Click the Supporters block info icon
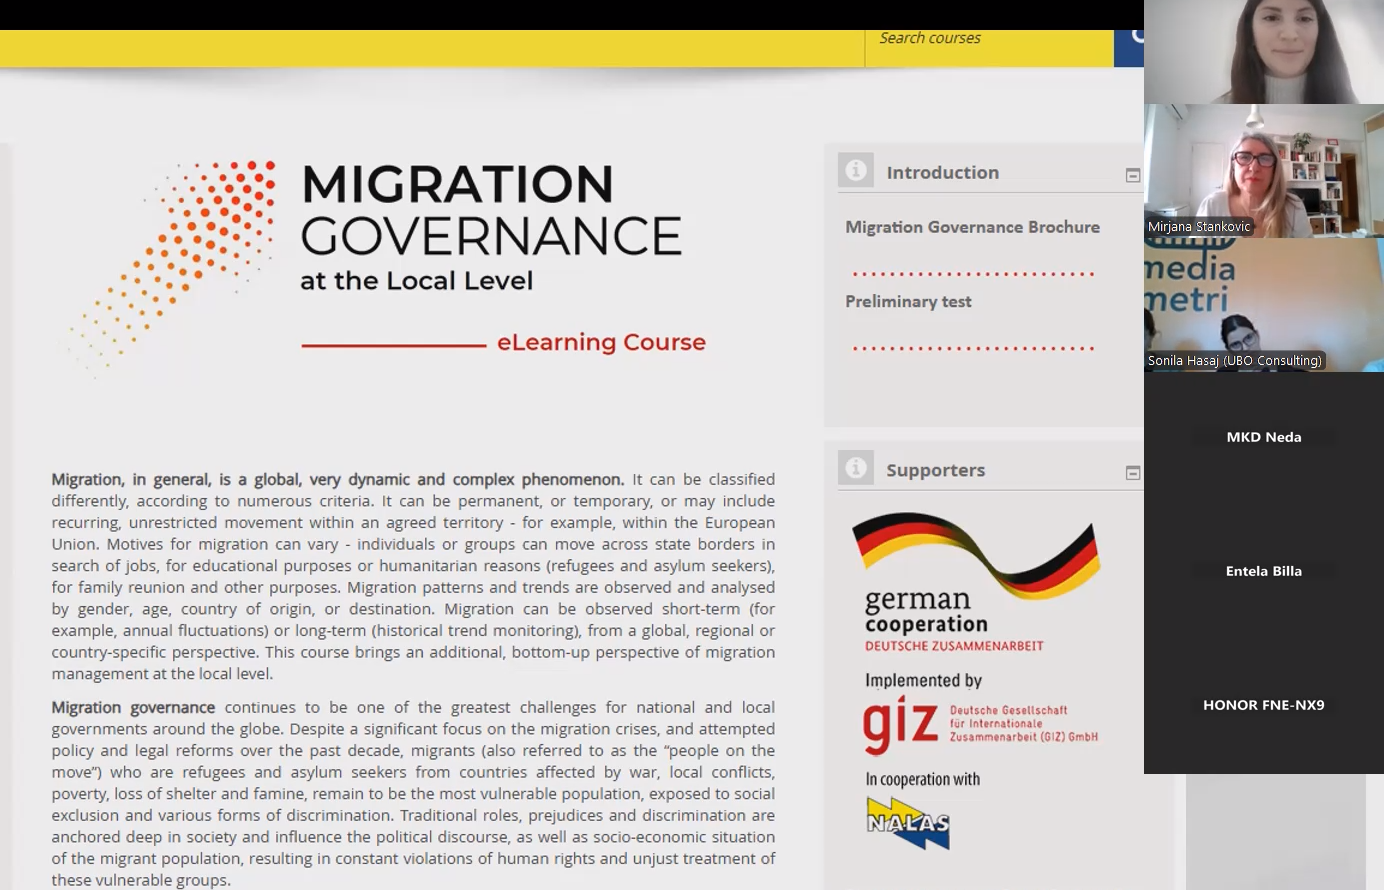The width and height of the screenshot is (1384, 890). (856, 468)
